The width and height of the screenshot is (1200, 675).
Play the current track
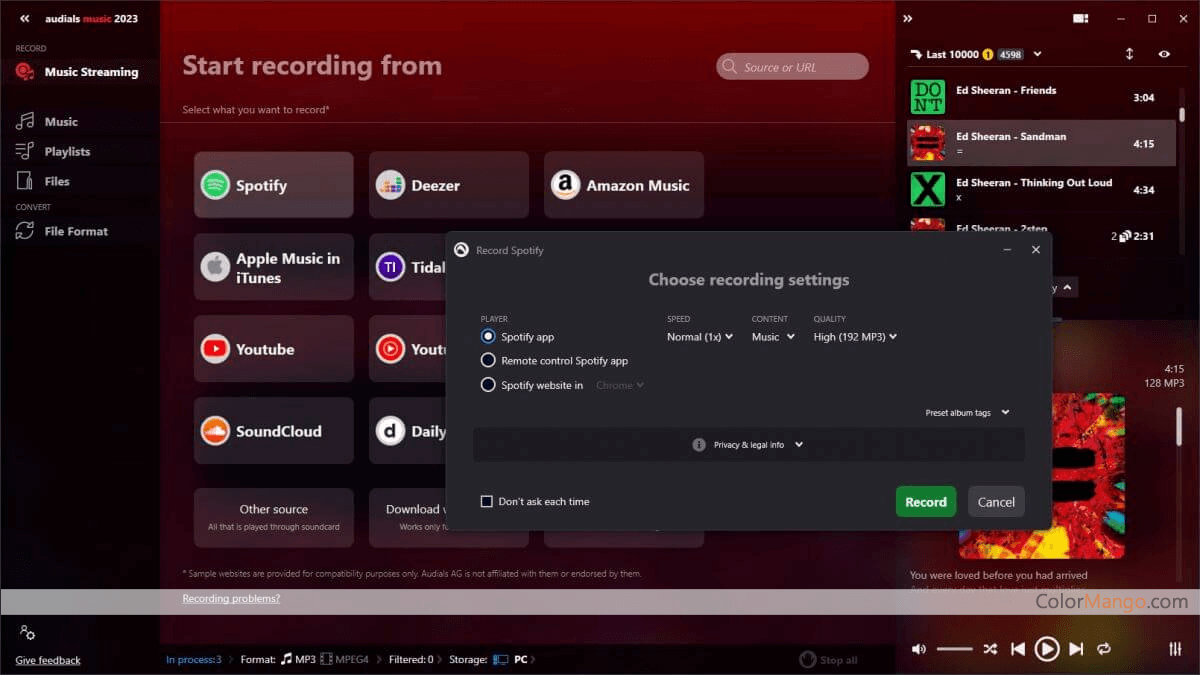click(x=1047, y=649)
